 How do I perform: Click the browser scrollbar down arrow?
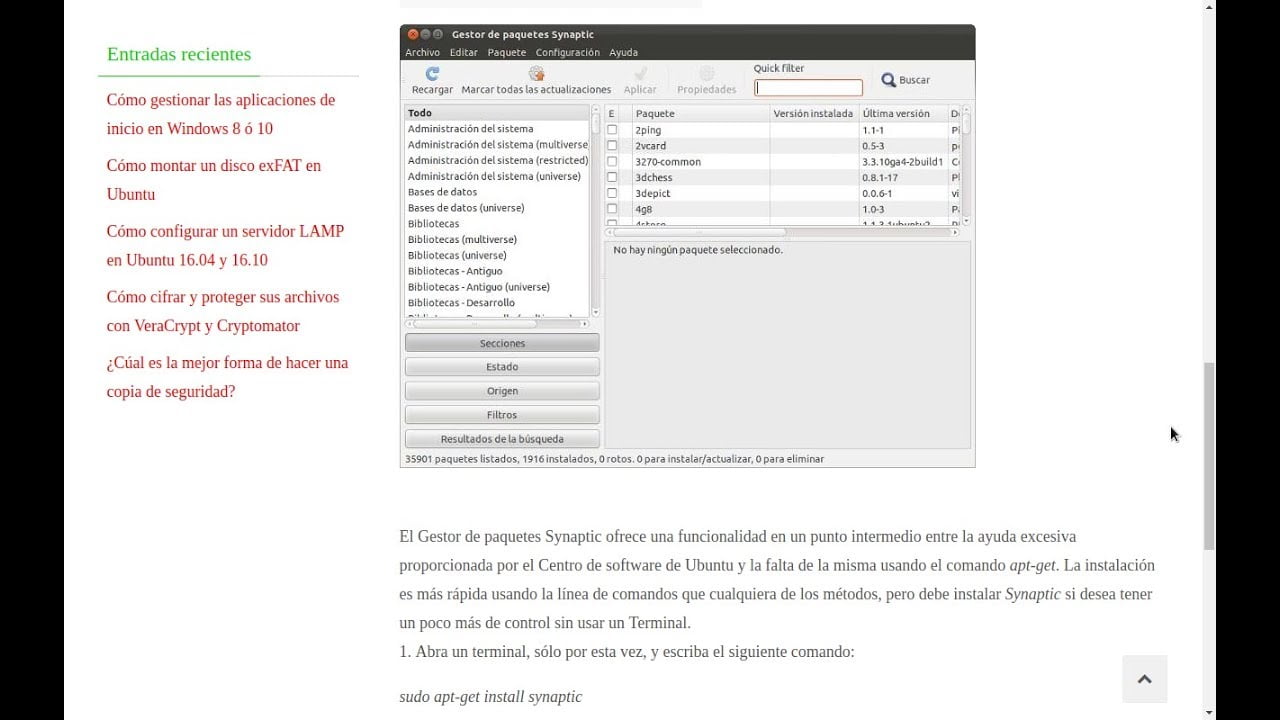tap(1208, 713)
